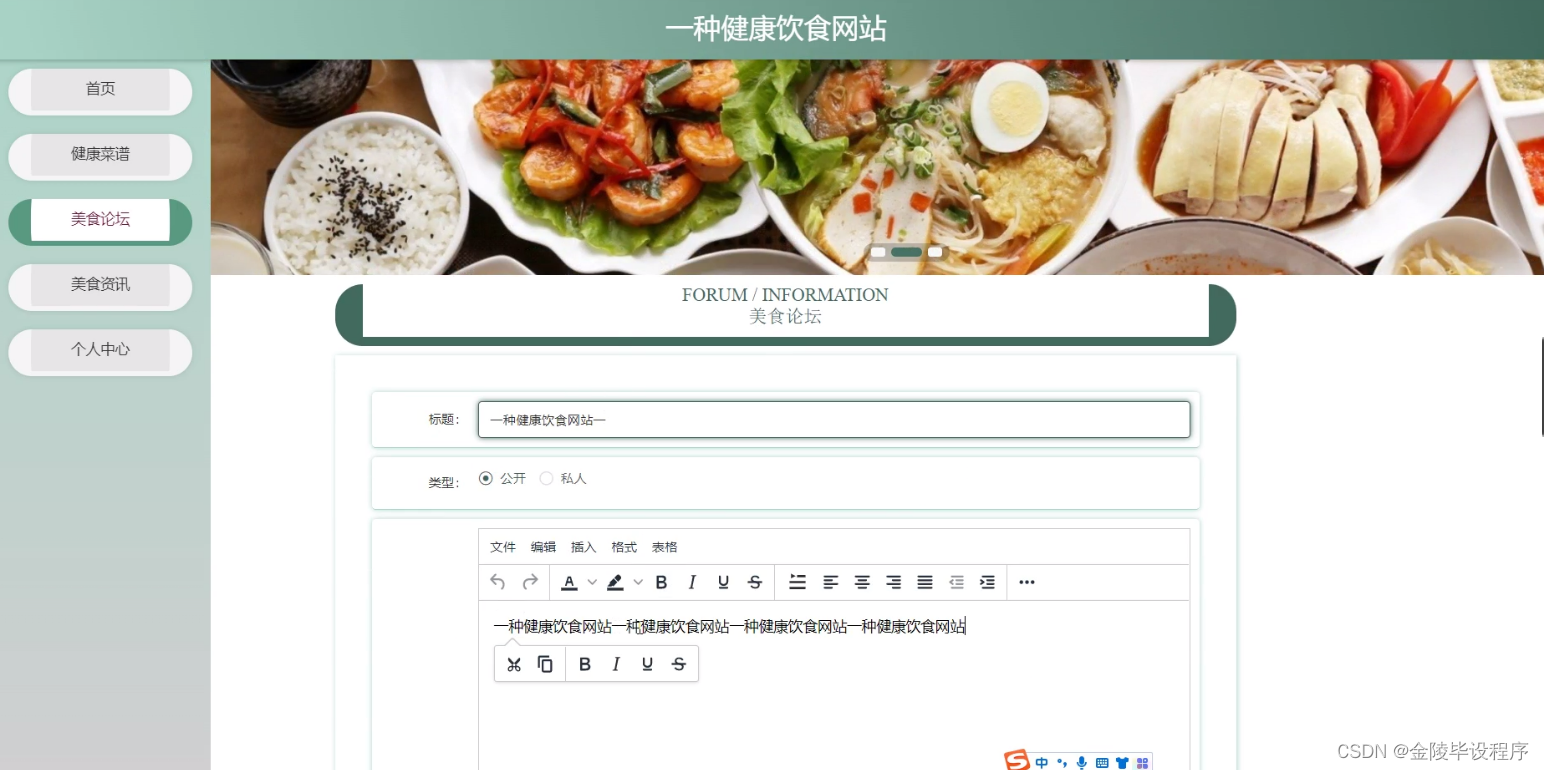Open the 格式 menu in the editor
Screen dimensions: 1544x770
point(623,547)
